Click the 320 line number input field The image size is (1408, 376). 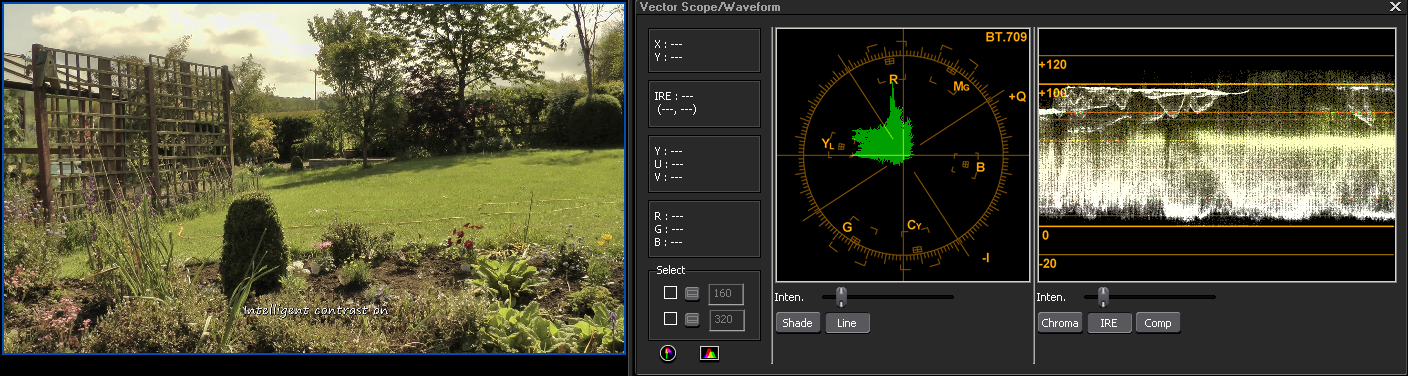click(x=726, y=320)
